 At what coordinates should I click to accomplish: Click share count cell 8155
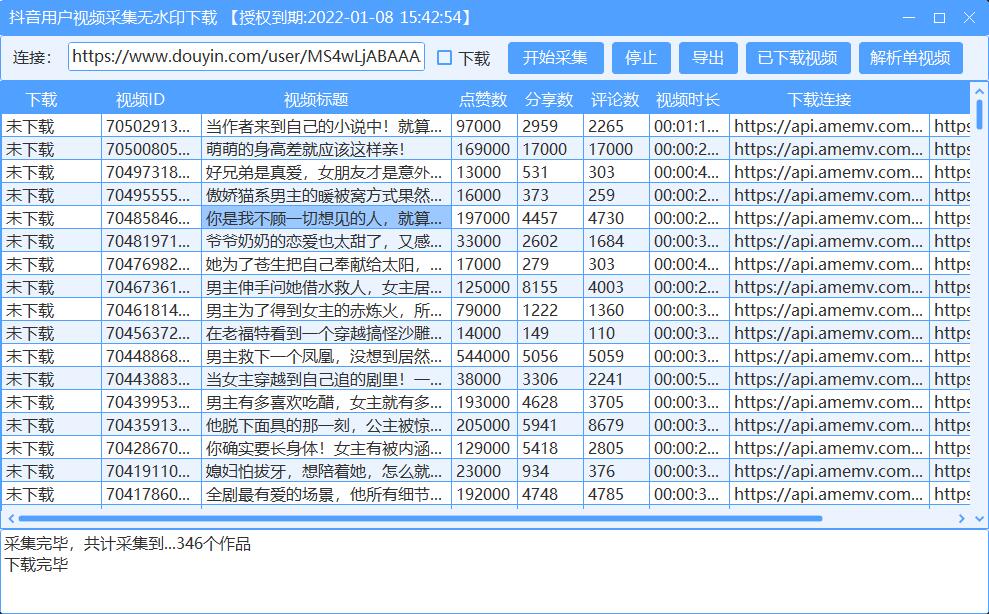point(551,287)
